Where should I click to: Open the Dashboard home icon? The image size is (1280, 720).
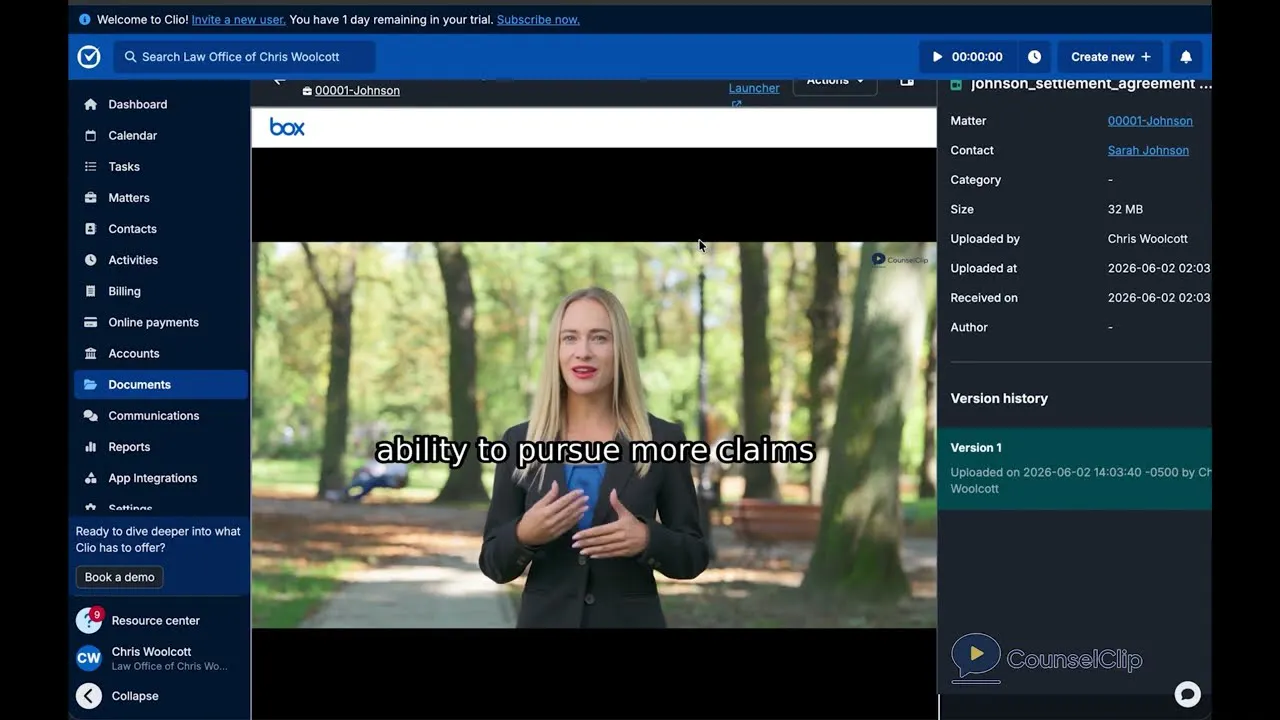click(91, 104)
